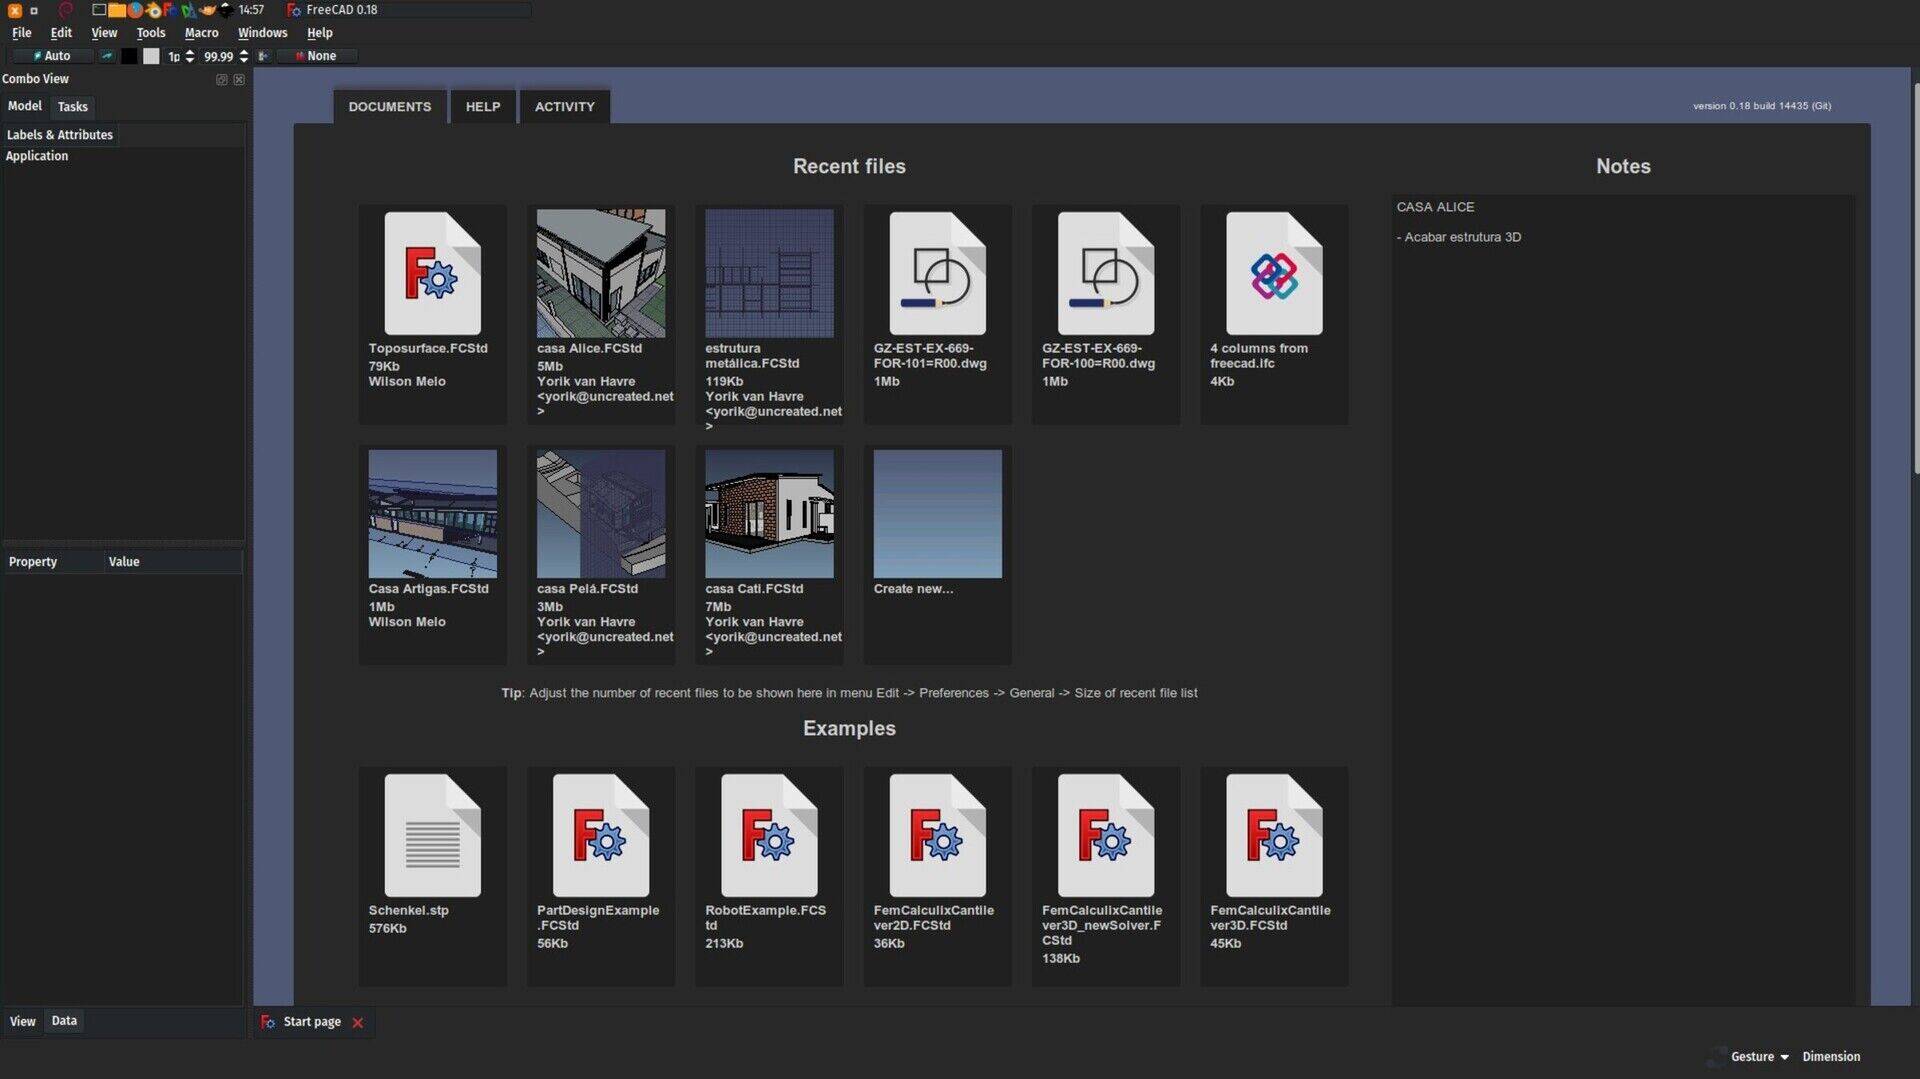
Task: Increase the line width stepper
Action: pyautogui.click(x=190, y=52)
